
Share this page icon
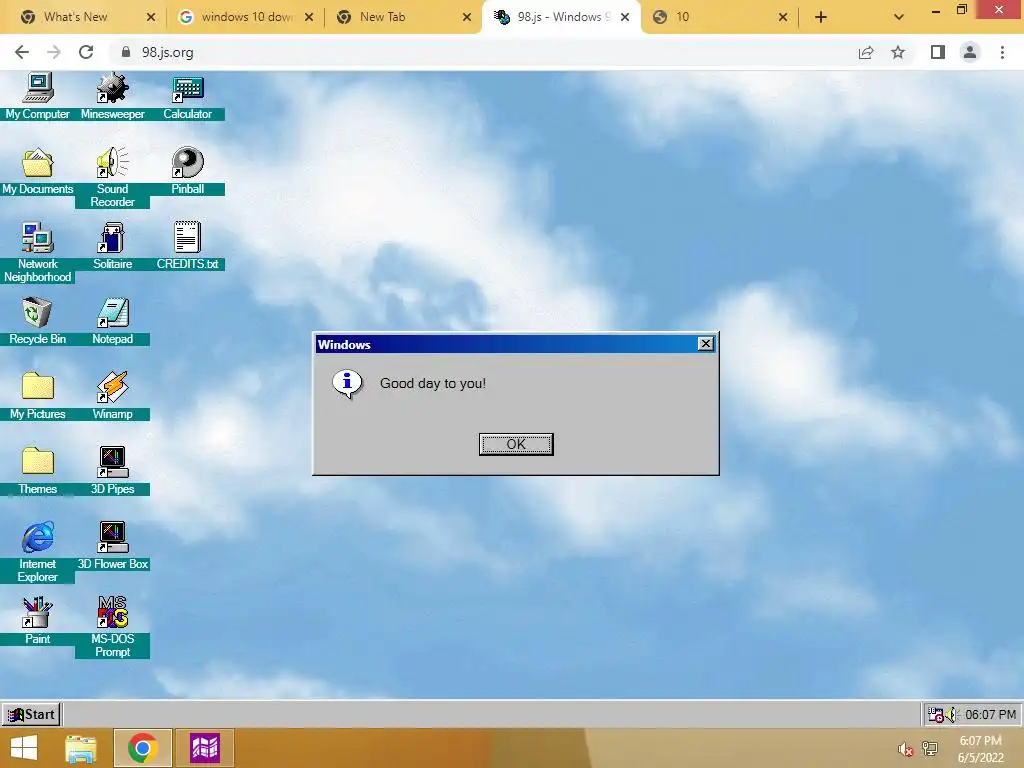coord(866,52)
